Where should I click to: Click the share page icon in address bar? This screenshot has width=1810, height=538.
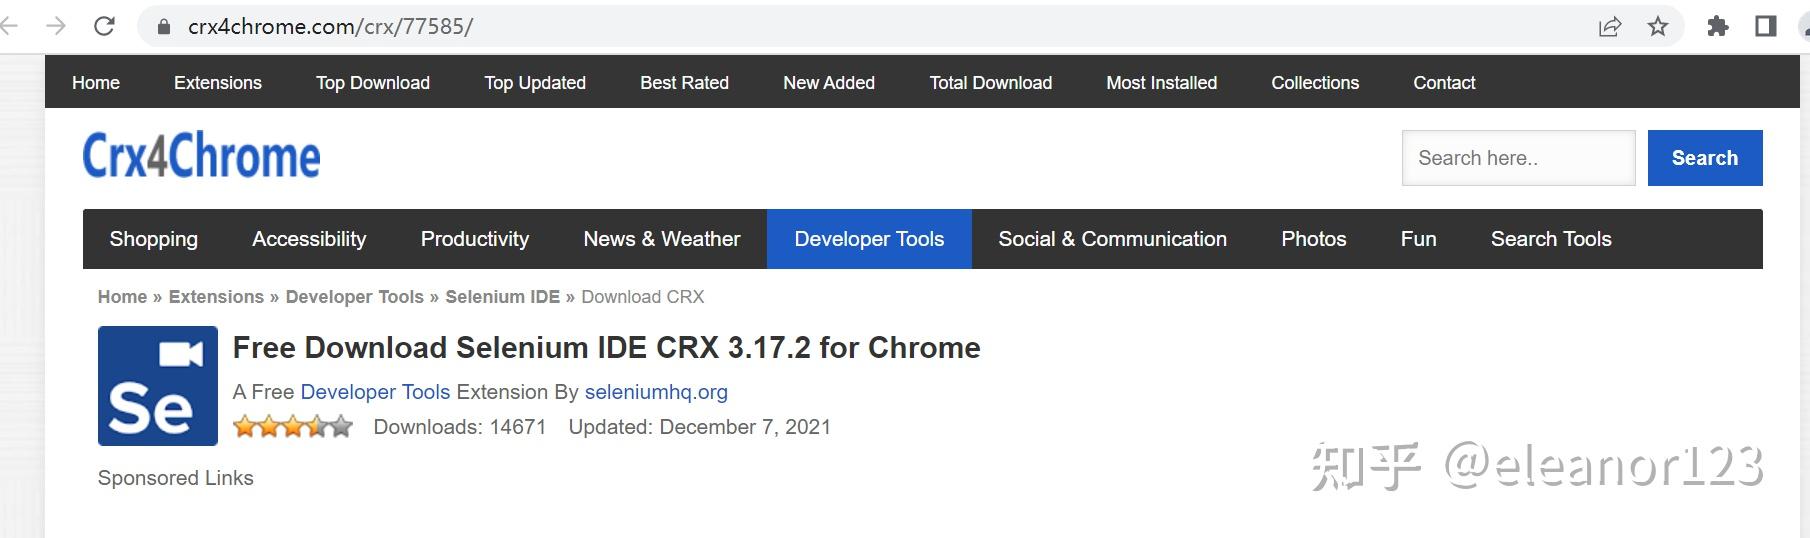(1609, 27)
